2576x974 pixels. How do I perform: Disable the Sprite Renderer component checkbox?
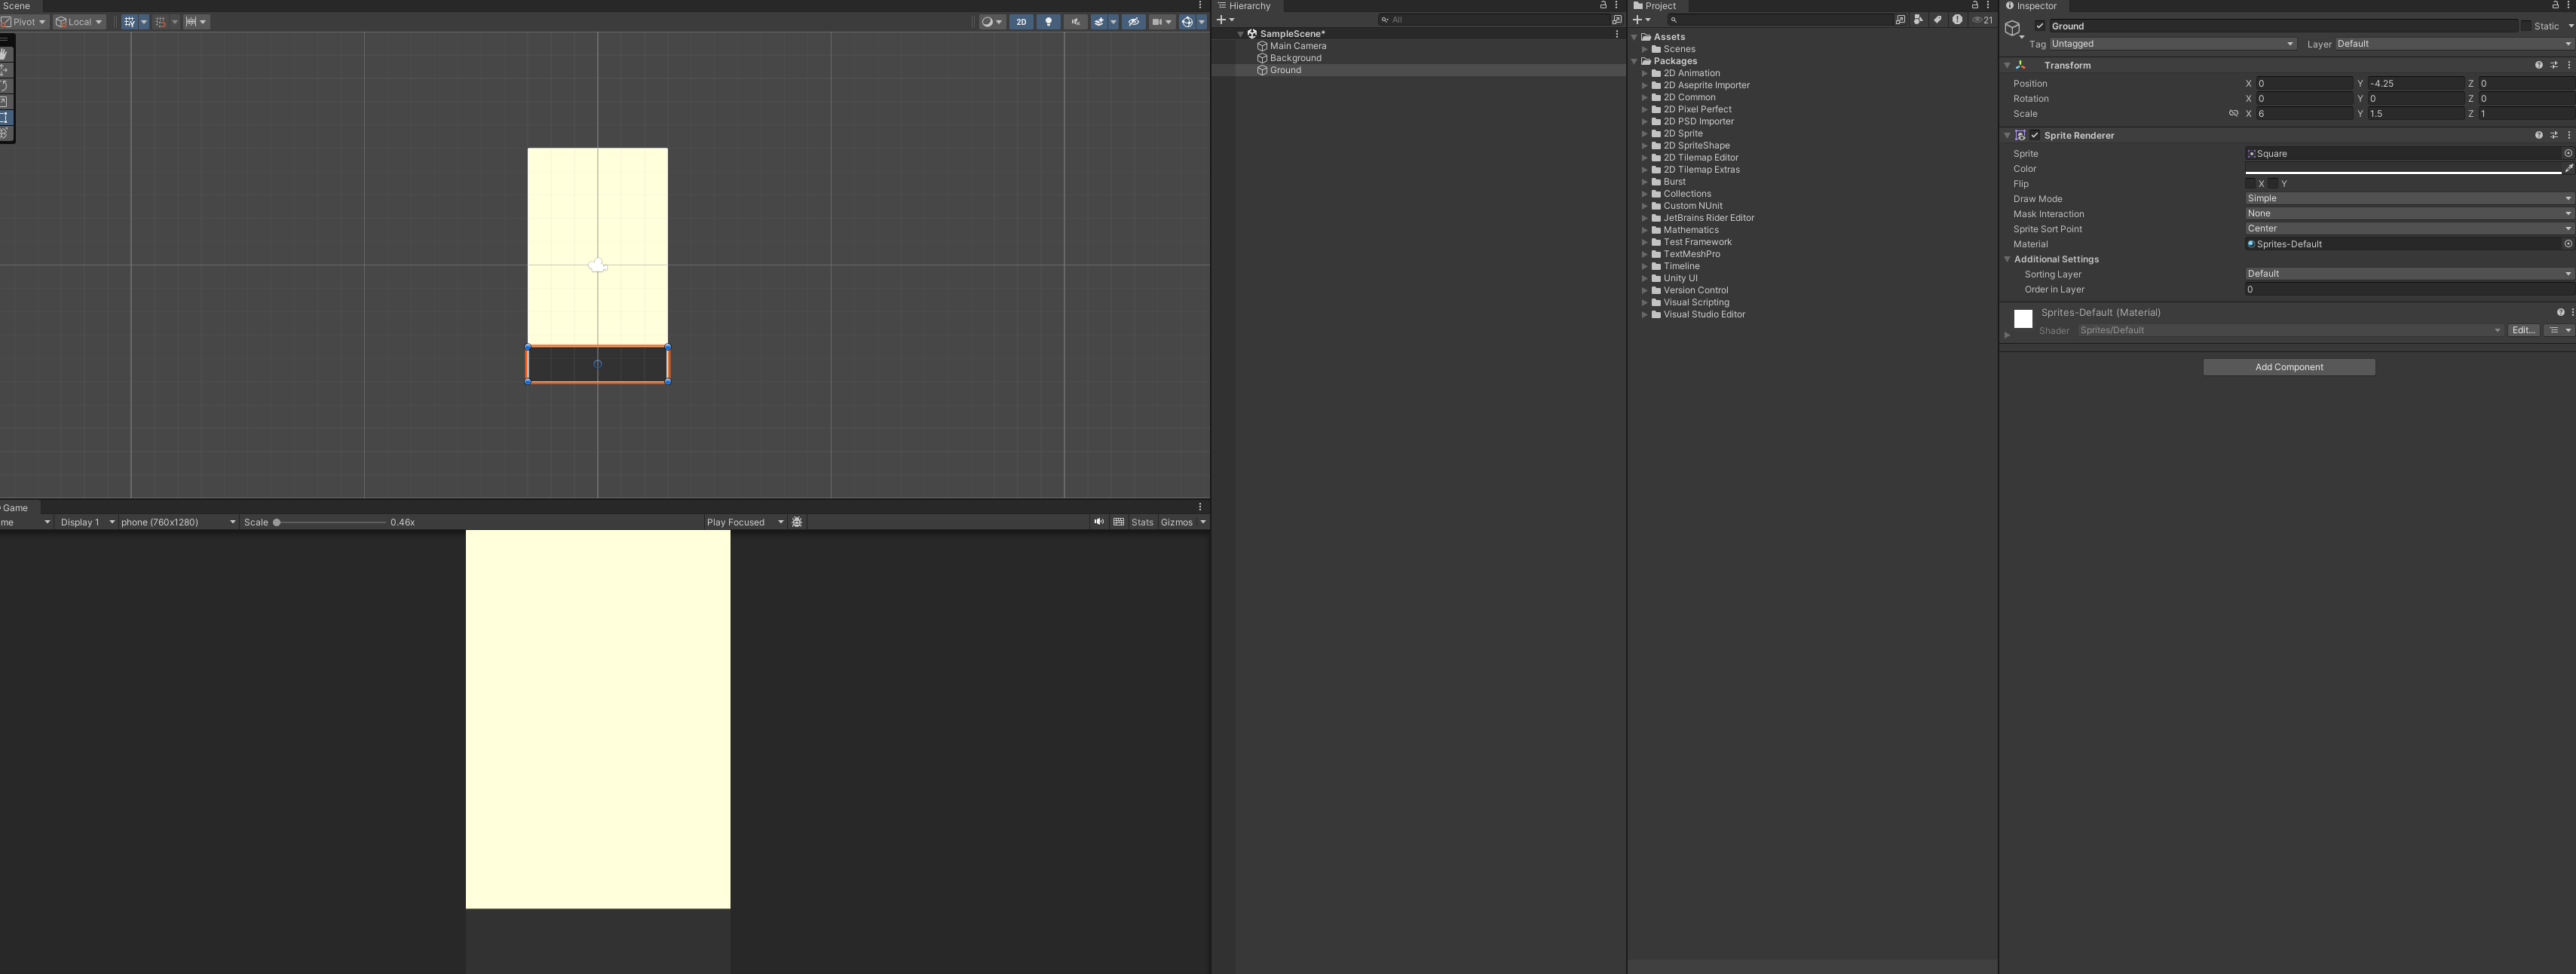tap(2035, 135)
